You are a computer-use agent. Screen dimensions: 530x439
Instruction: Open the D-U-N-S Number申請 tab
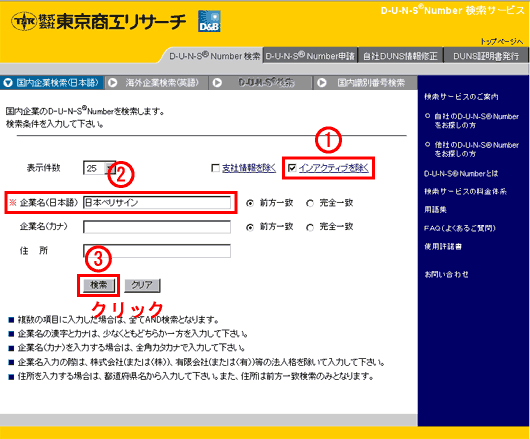pos(310,56)
